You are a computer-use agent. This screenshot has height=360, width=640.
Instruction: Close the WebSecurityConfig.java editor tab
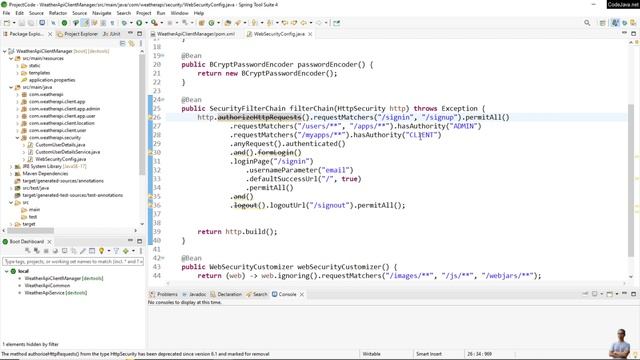[x=310, y=34]
